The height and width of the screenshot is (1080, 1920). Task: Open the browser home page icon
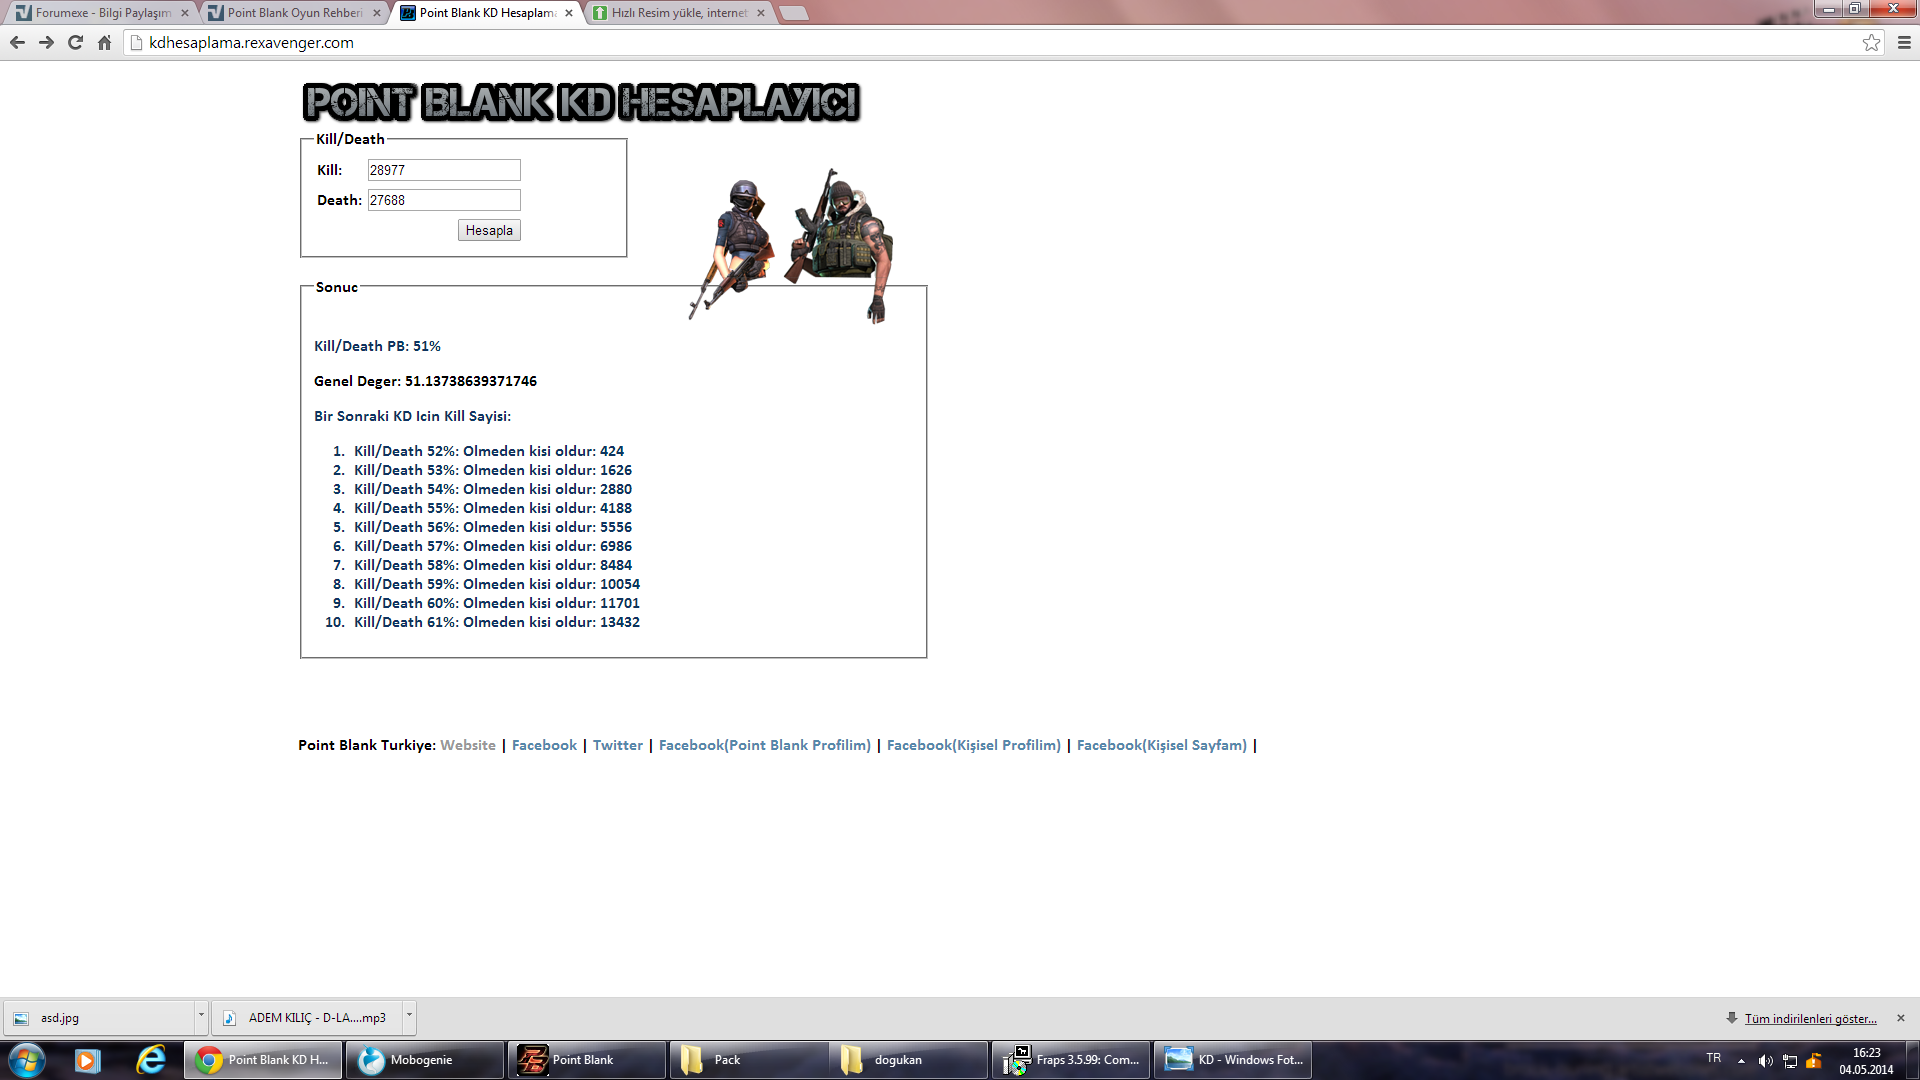pyautogui.click(x=104, y=43)
